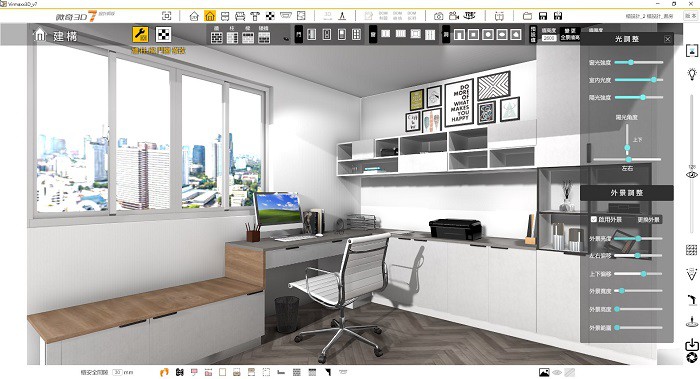700x379 pixels.
Task: Open the floor plan house icon
Action: [194, 17]
